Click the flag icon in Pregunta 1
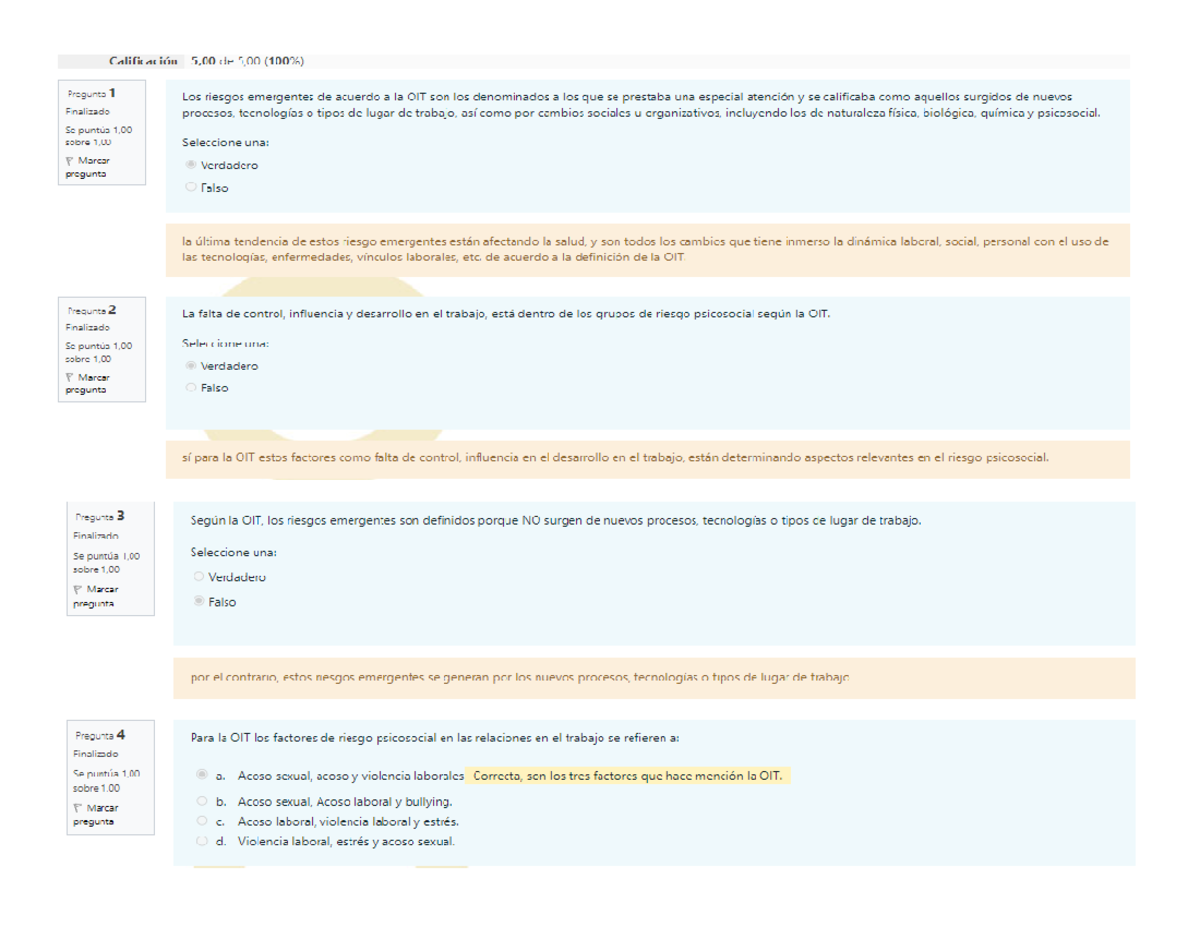The image size is (1200, 927). click(69, 161)
